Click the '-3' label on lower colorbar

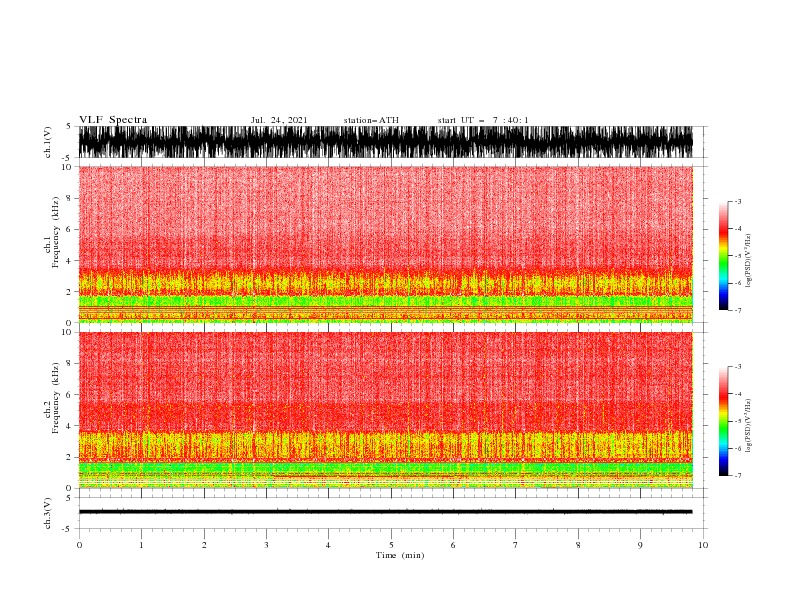737,367
